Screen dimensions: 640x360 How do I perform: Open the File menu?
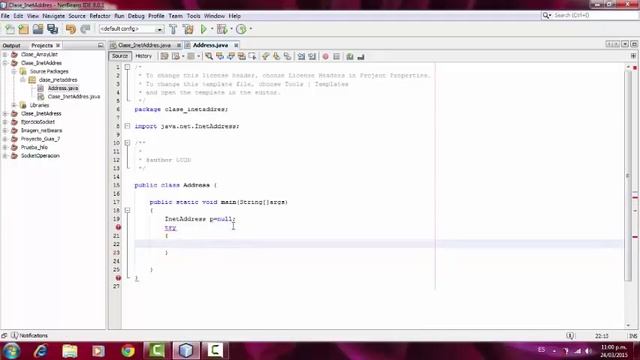[x=5, y=16]
